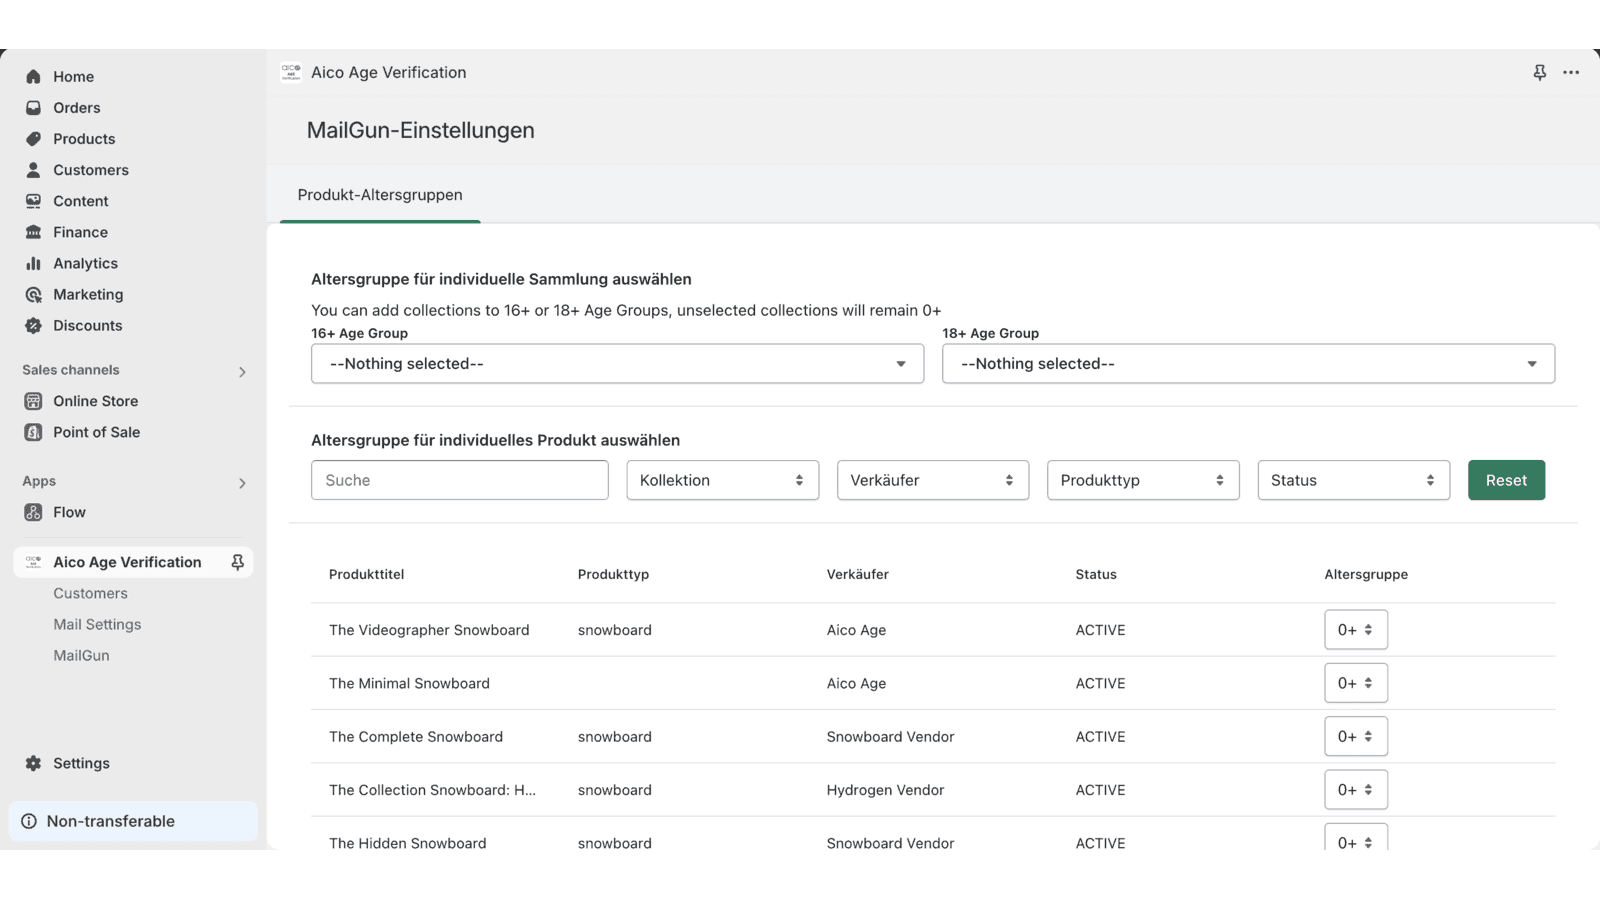Click the Analytics bar chart icon

pos(33,263)
